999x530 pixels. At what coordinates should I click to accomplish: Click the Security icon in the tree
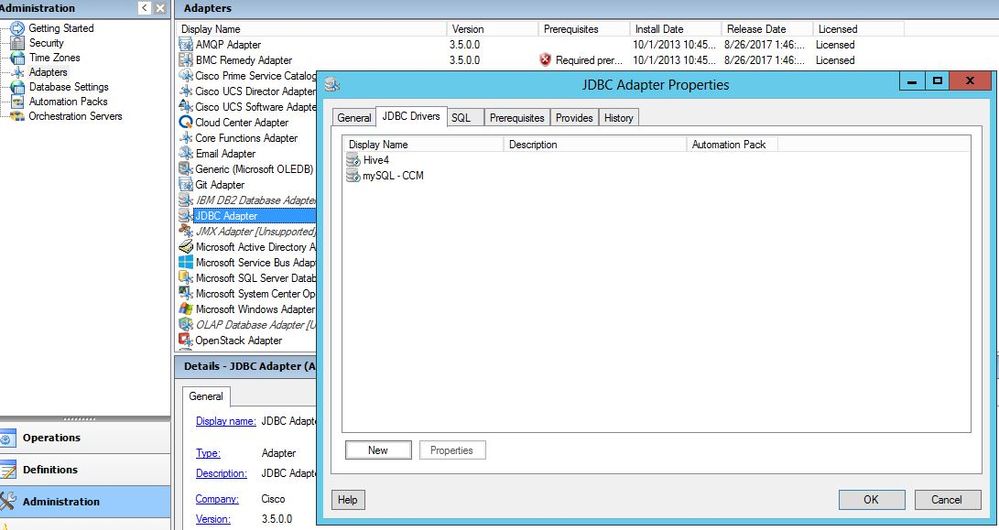18,43
